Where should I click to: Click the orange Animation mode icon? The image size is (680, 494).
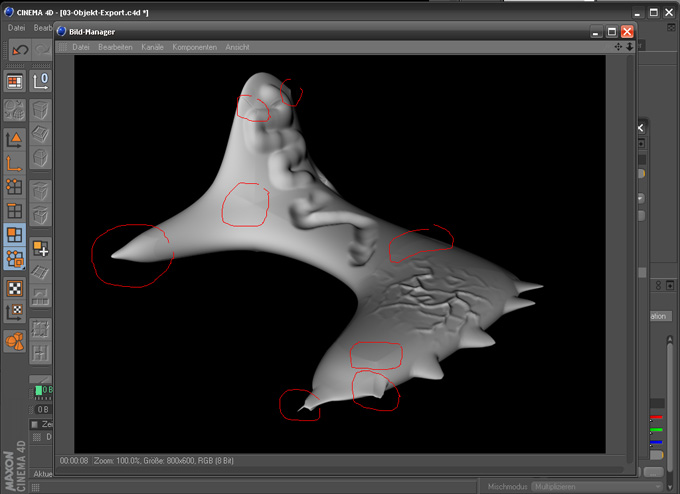pyautogui.click(x=15, y=341)
